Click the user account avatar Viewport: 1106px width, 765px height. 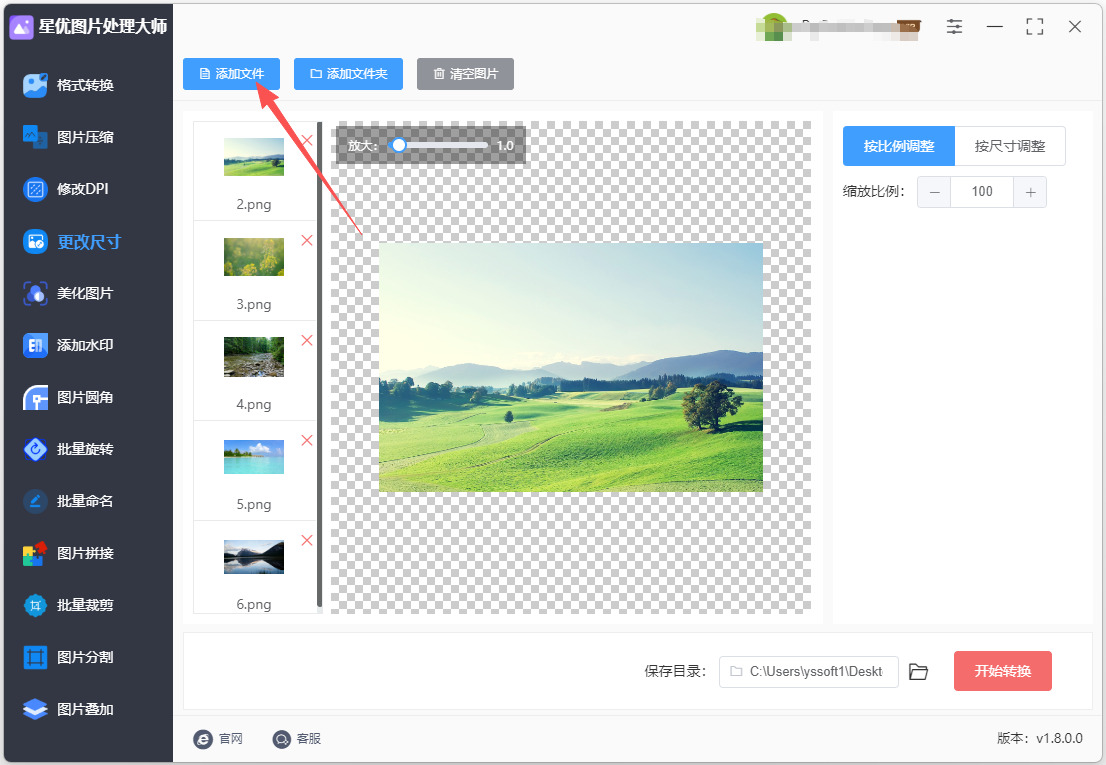pos(774,27)
